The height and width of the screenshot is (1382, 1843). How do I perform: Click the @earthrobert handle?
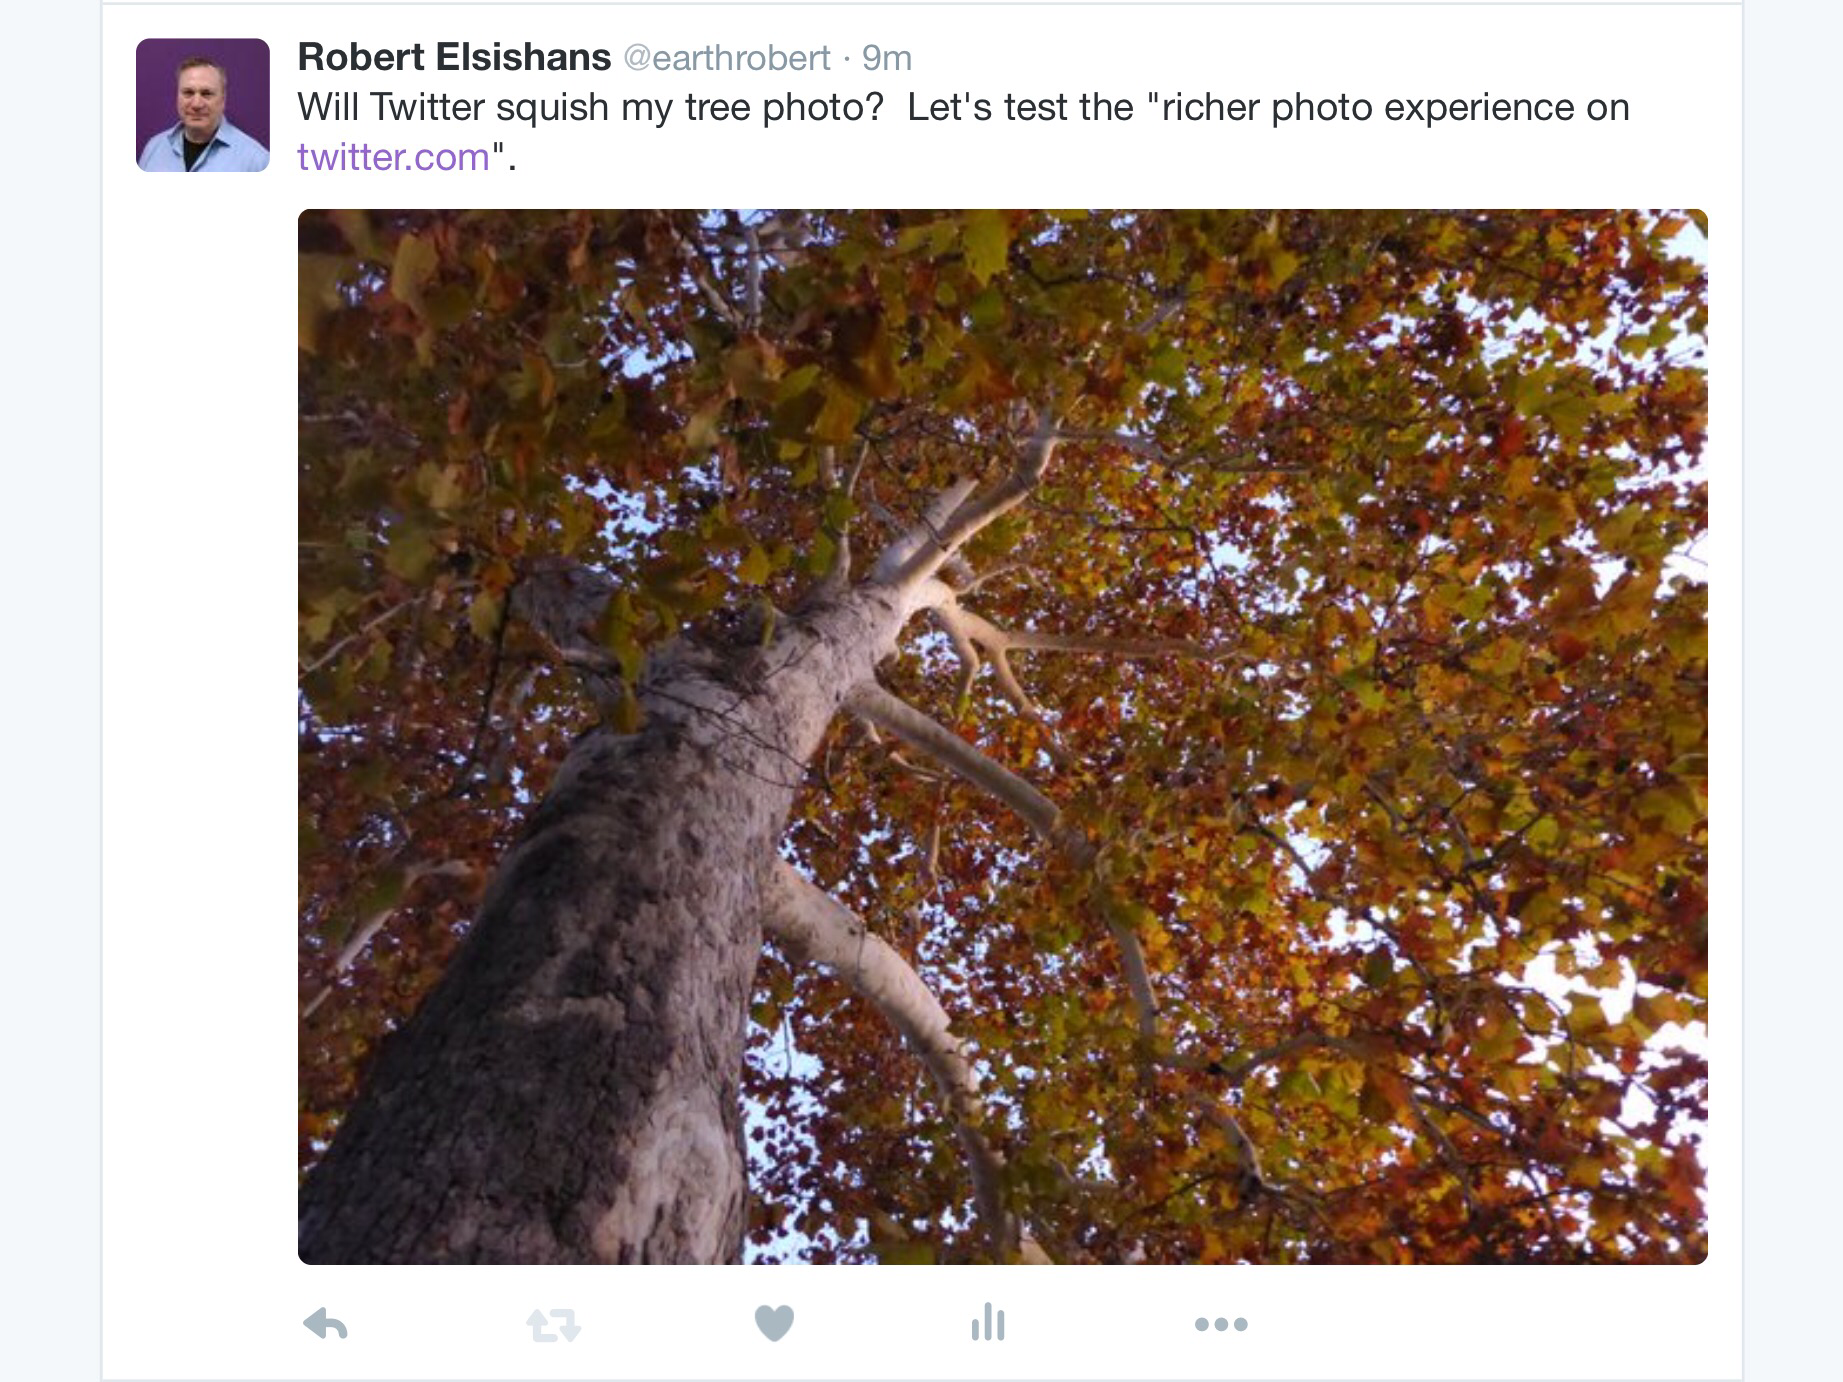coord(727,58)
